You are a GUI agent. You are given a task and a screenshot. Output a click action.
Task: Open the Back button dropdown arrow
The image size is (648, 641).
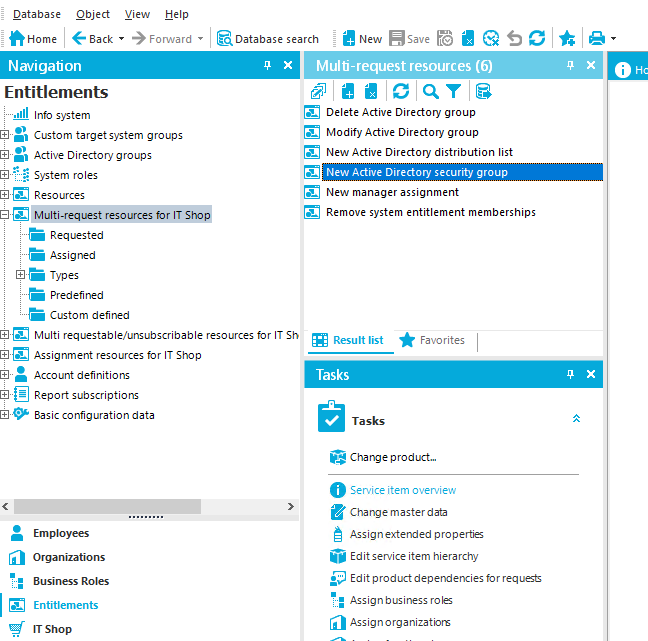click(121, 39)
